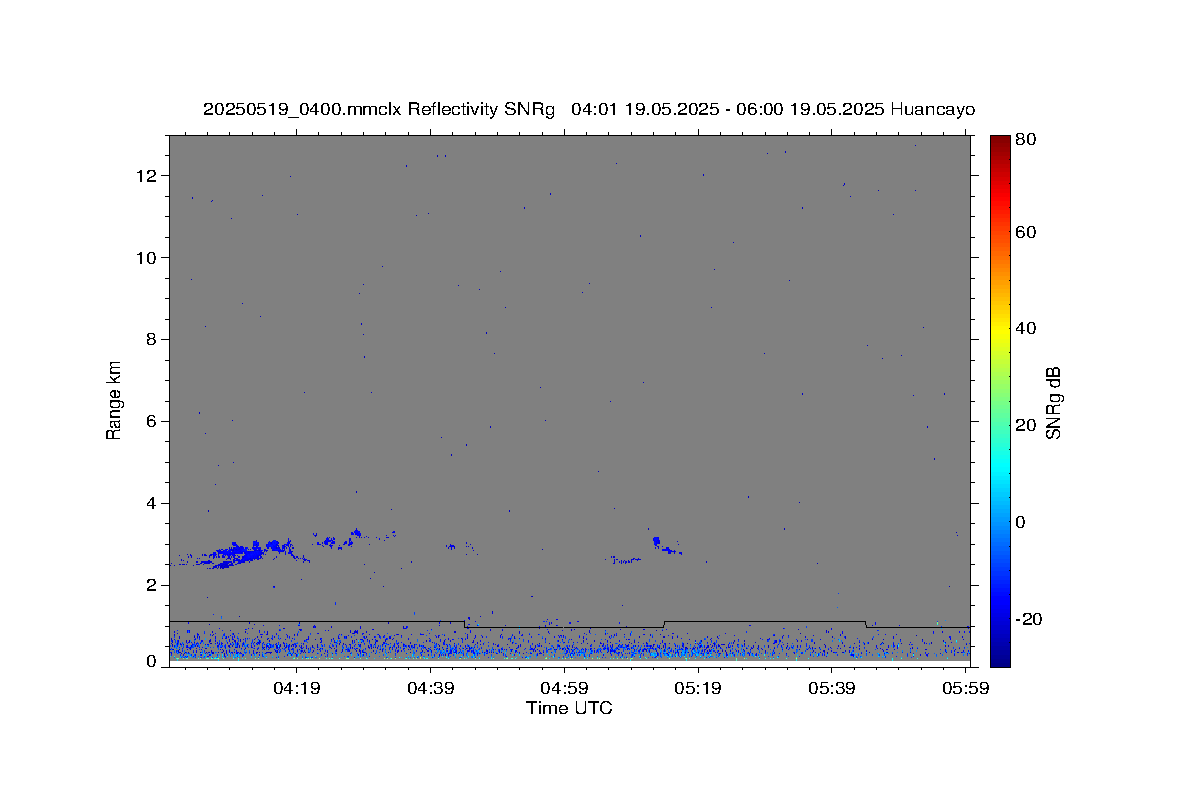Viewport: 1200px width, 800px height.
Task: Click the plot title text 20250519_0400.mmclx Reflectivity SNRg
Action: pos(378,110)
